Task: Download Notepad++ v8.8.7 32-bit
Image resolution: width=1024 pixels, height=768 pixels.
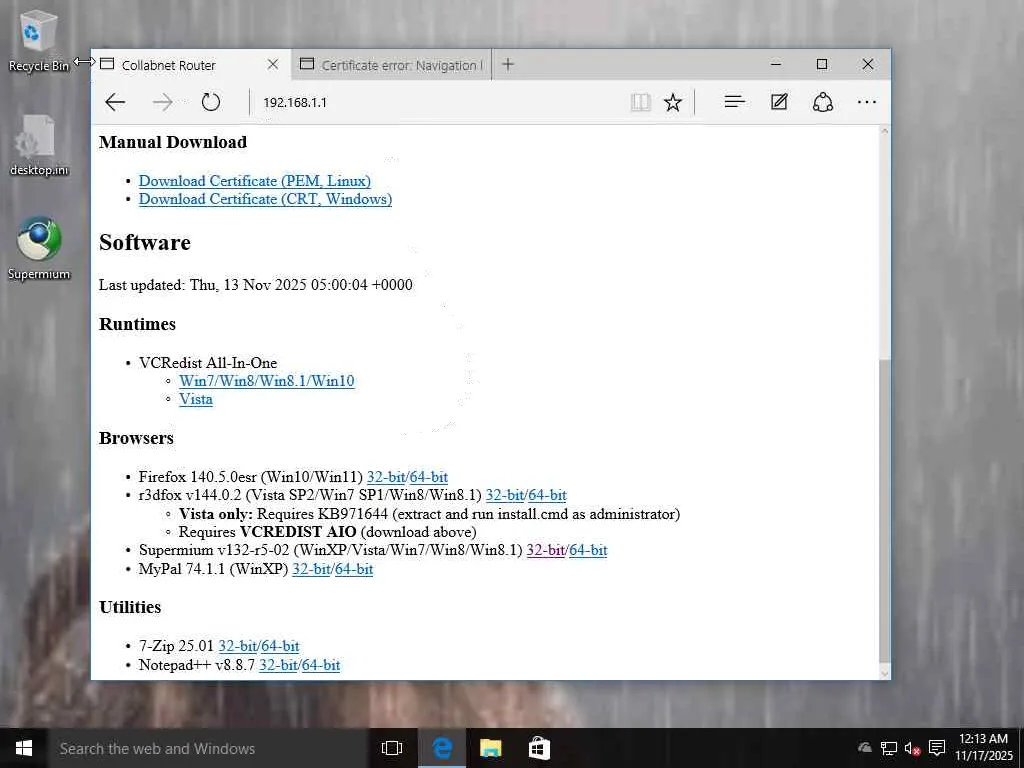Action: [x=278, y=665]
